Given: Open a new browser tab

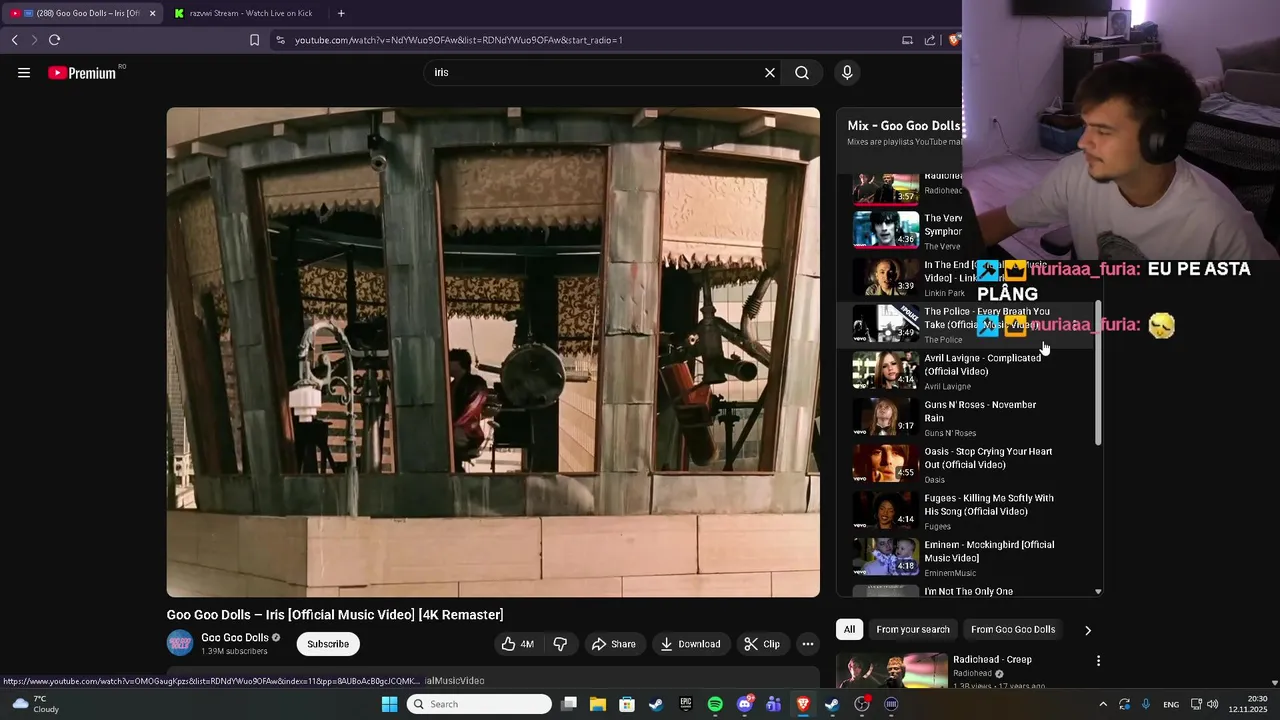Looking at the screenshot, I should coord(341,13).
